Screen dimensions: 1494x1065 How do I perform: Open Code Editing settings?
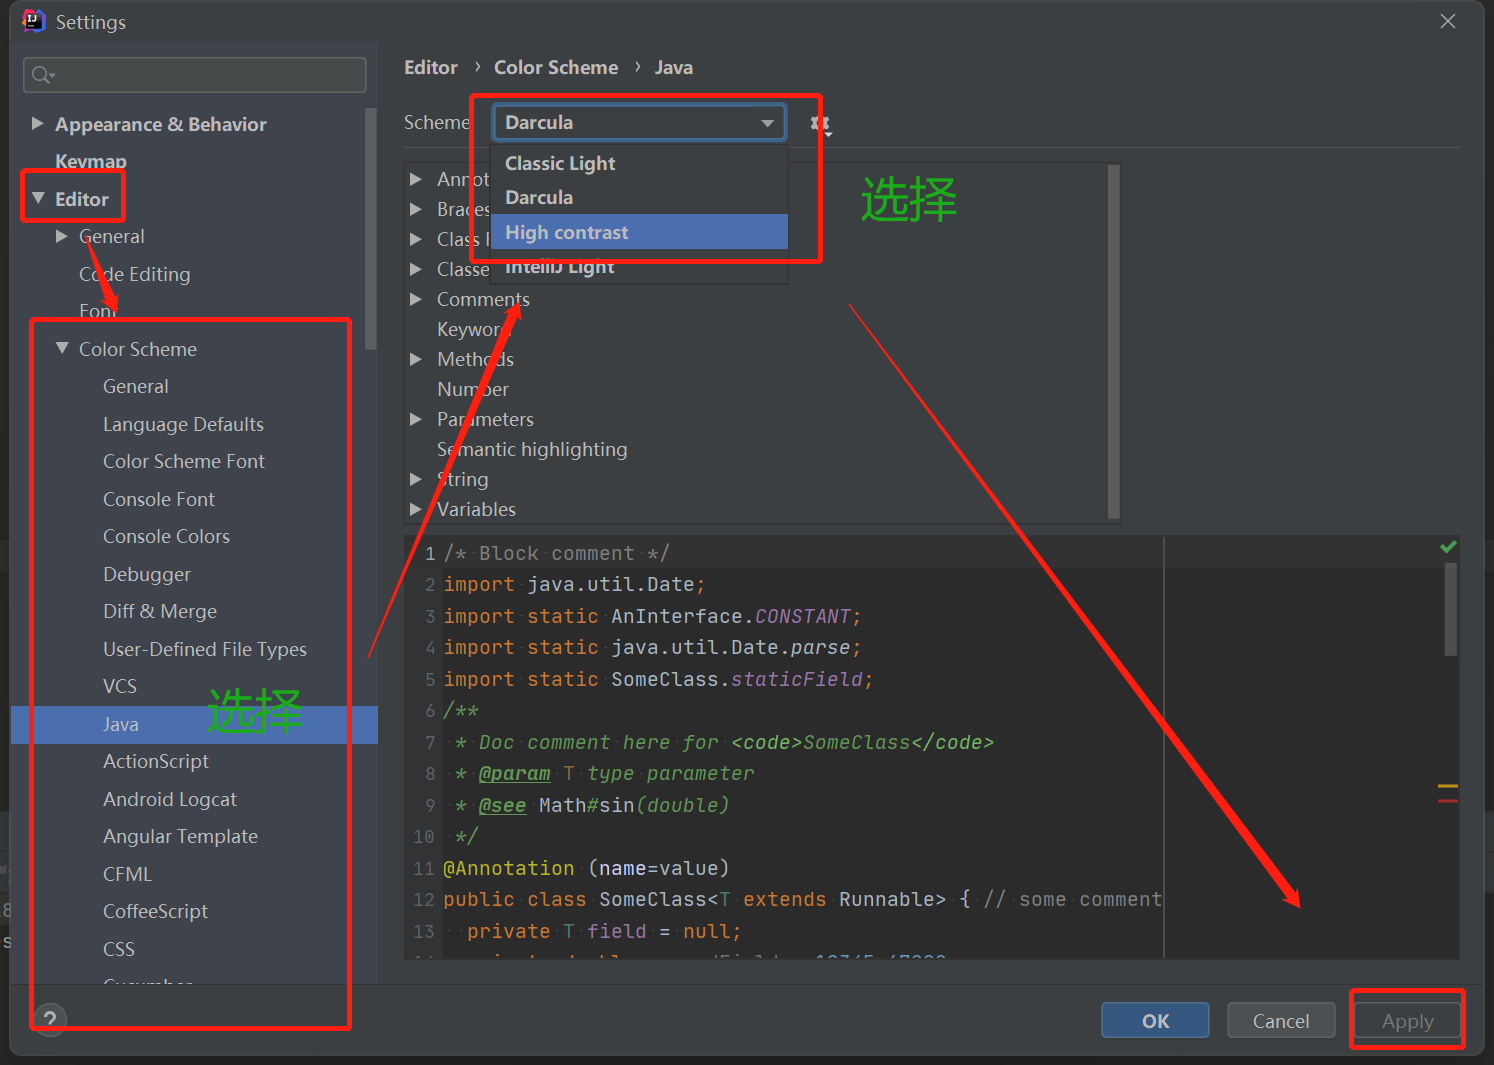point(134,274)
